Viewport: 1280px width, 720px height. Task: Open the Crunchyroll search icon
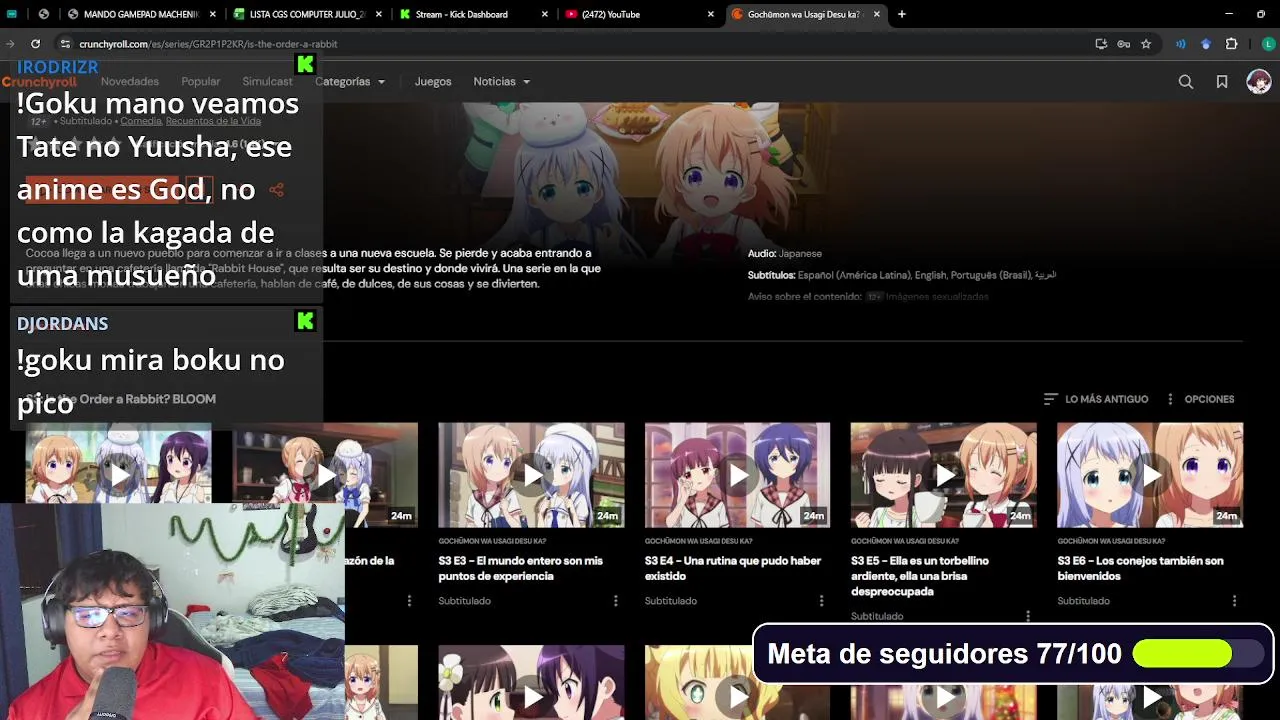[1185, 82]
